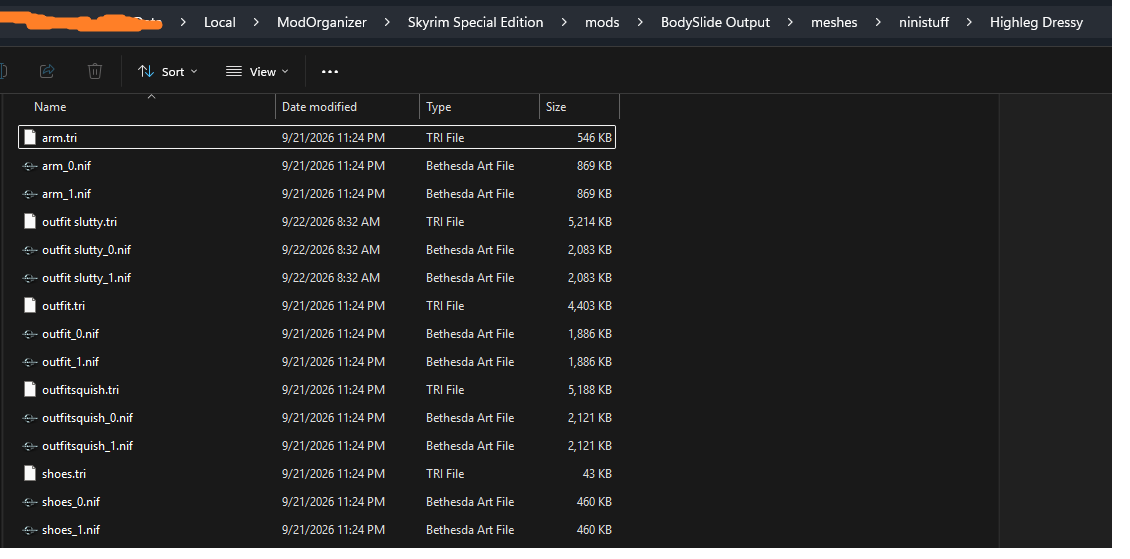Click the Share icon in toolbar

[47, 71]
